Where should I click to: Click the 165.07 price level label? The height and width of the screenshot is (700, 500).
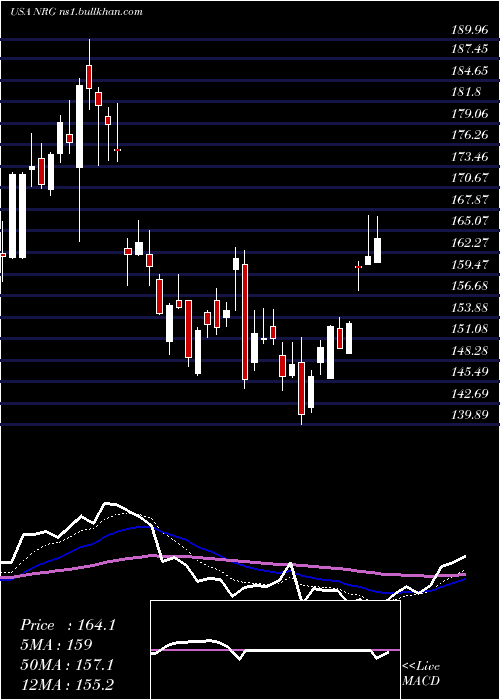click(469, 221)
